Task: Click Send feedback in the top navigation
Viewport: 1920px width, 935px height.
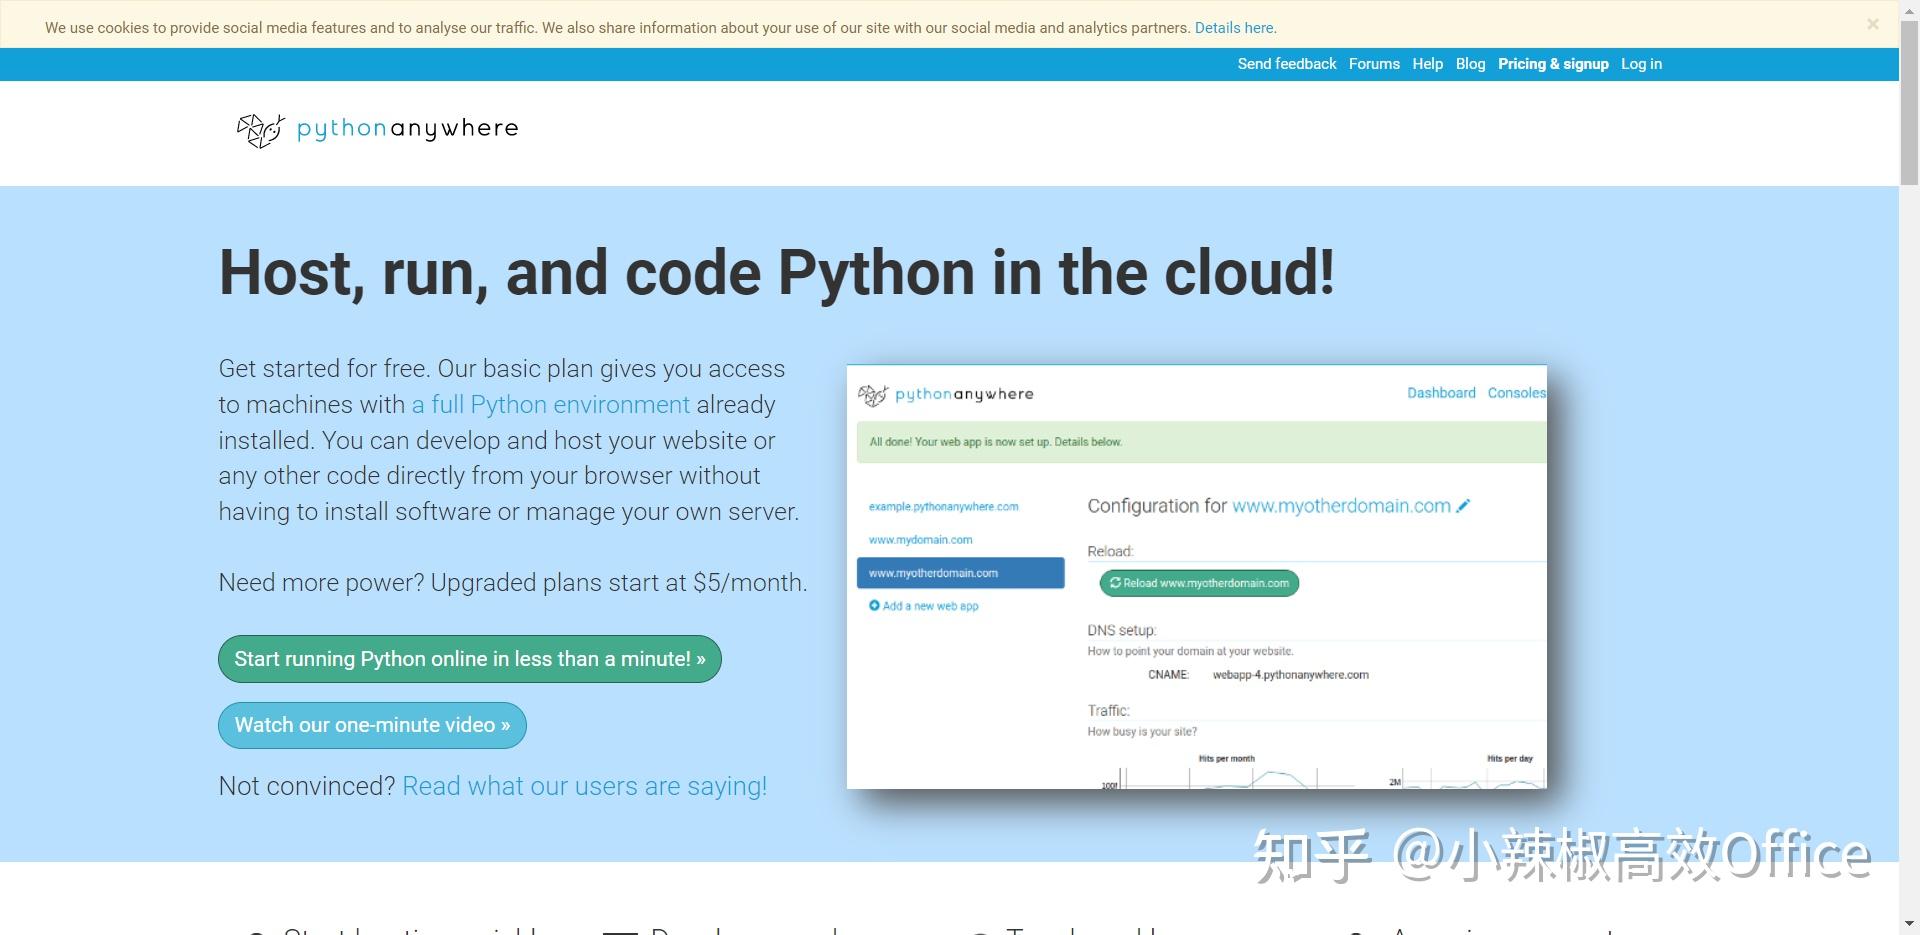Action: 1286,64
